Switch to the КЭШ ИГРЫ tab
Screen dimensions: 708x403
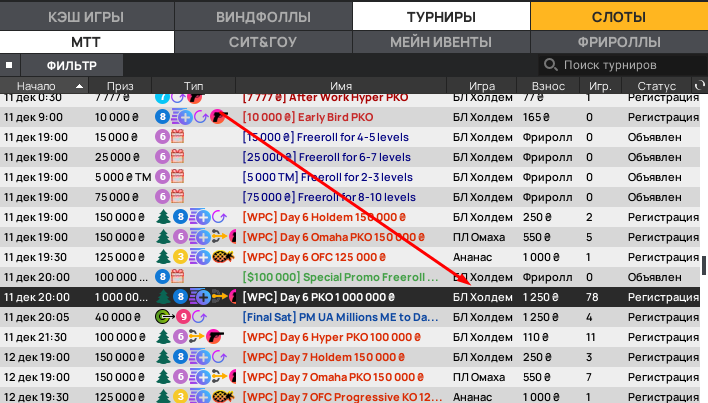pyautogui.click(x=87, y=17)
